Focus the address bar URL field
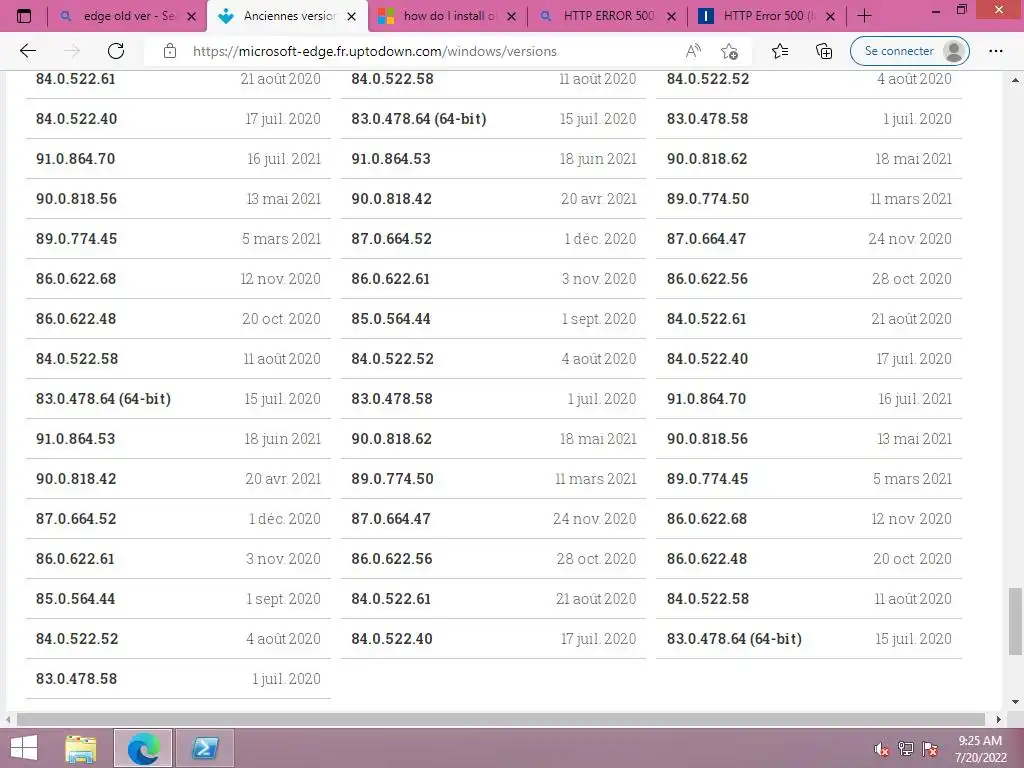The width and height of the screenshot is (1024, 768). [375, 51]
